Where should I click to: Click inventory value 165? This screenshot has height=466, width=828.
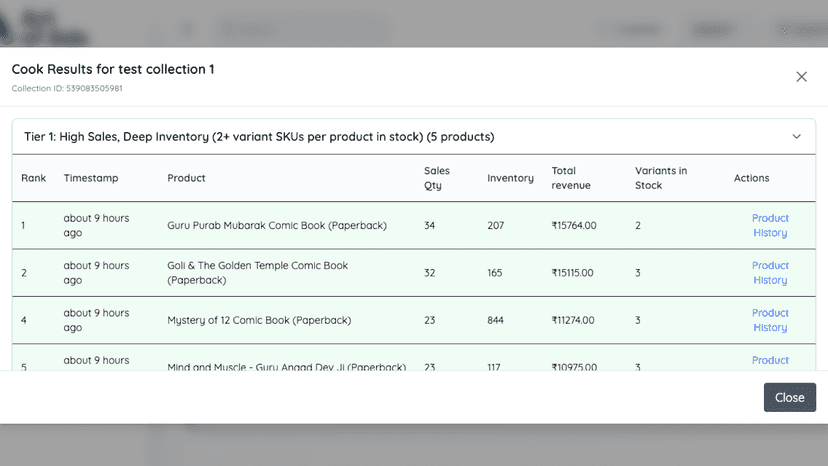coord(494,273)
